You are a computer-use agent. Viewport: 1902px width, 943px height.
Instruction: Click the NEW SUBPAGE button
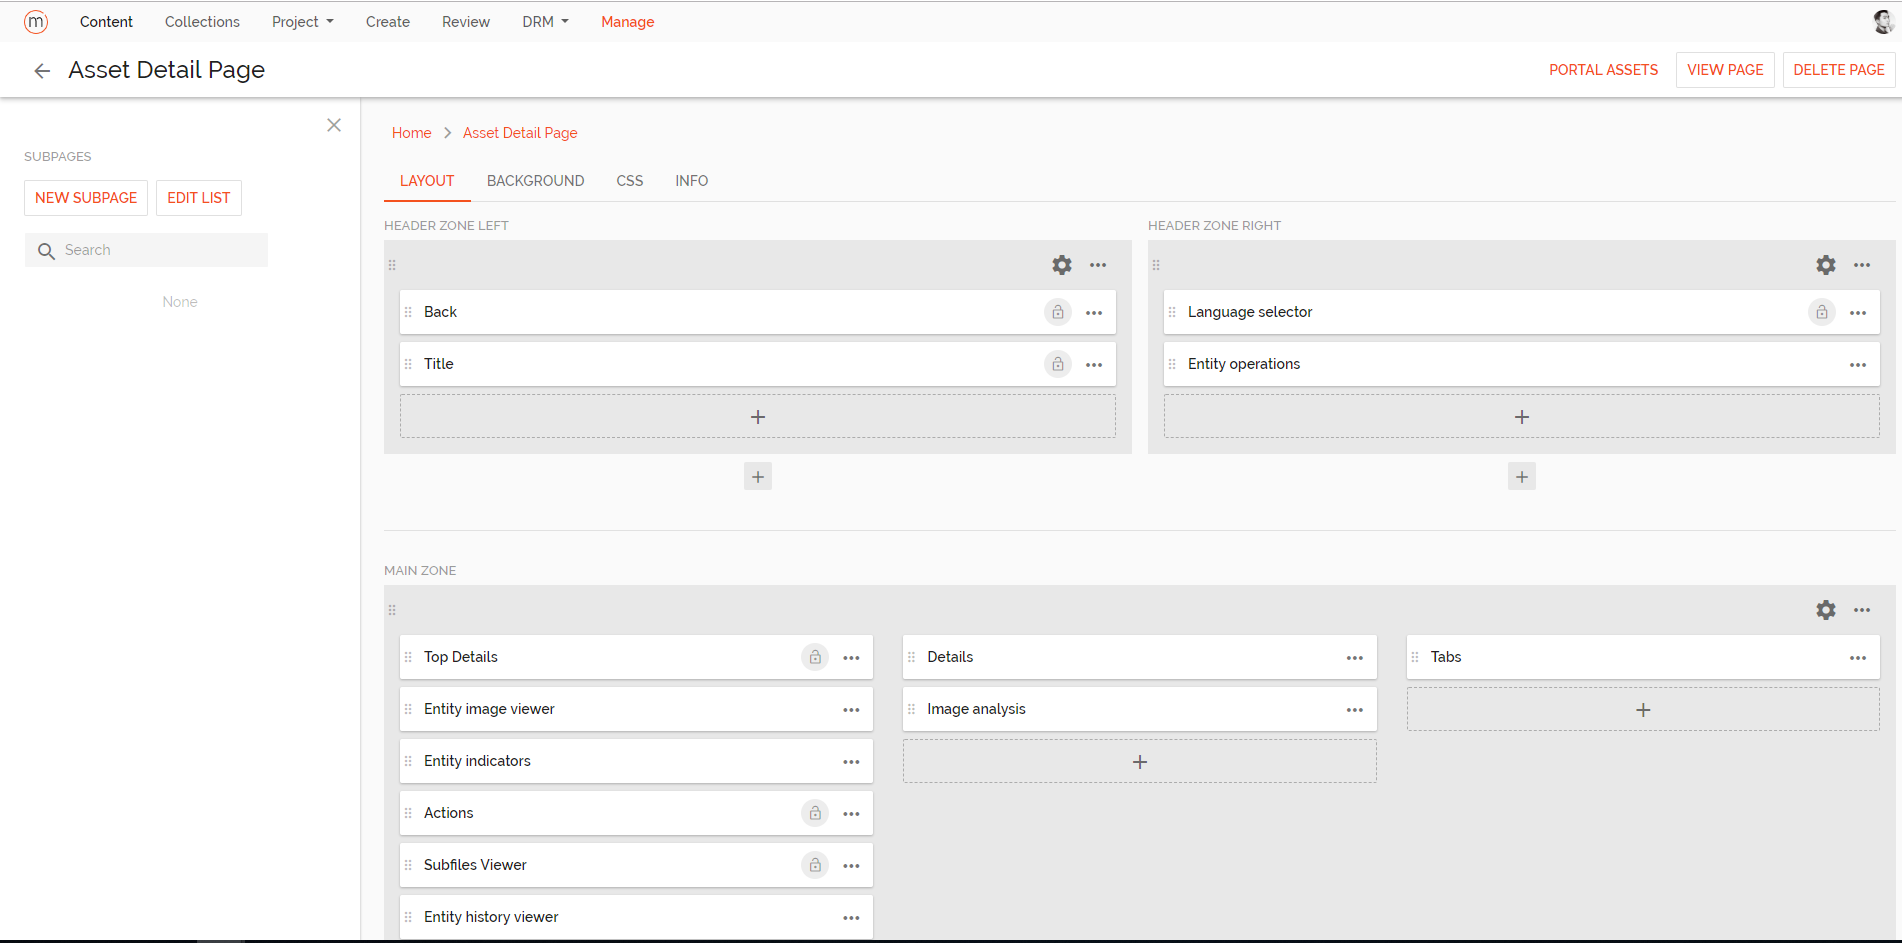pyautogui.click(x=85, y=197)
